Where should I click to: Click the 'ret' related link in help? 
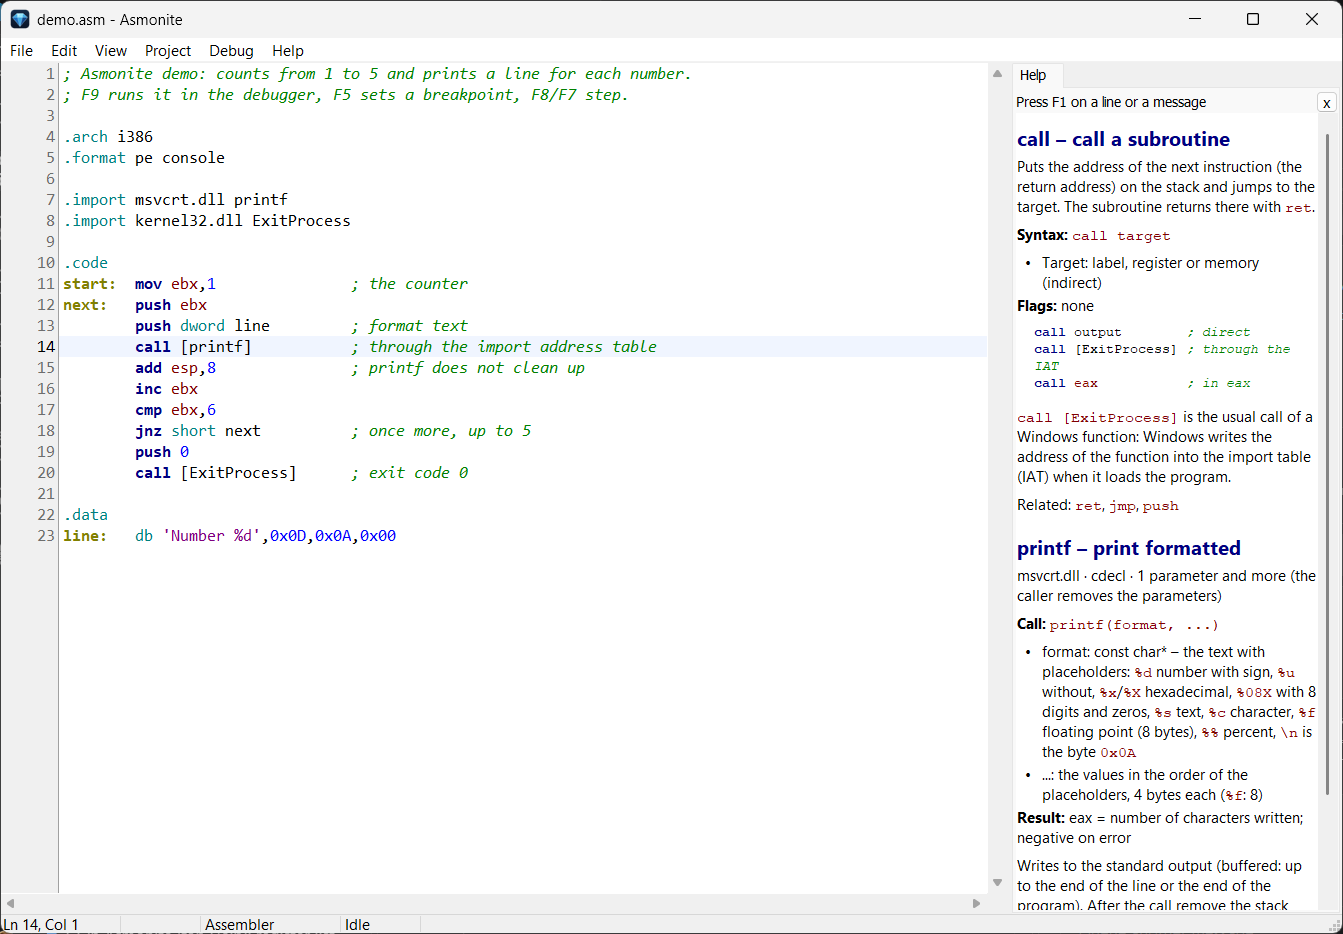point(1087,506)
